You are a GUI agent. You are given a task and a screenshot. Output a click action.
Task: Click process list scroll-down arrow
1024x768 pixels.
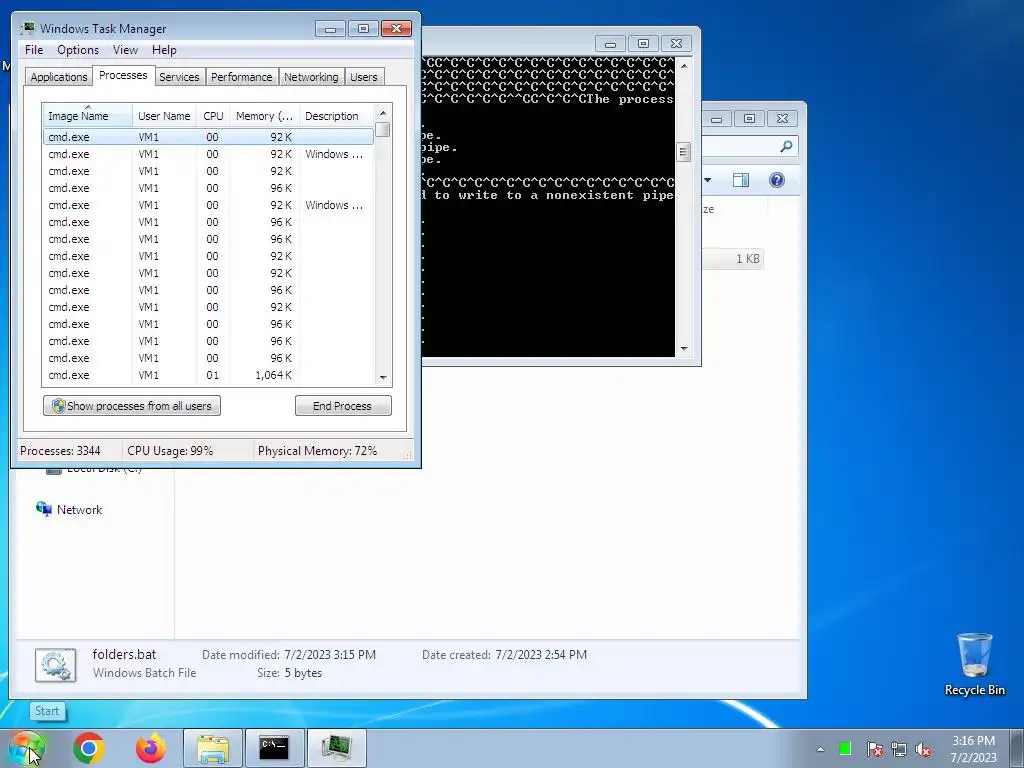coord(383,377)
